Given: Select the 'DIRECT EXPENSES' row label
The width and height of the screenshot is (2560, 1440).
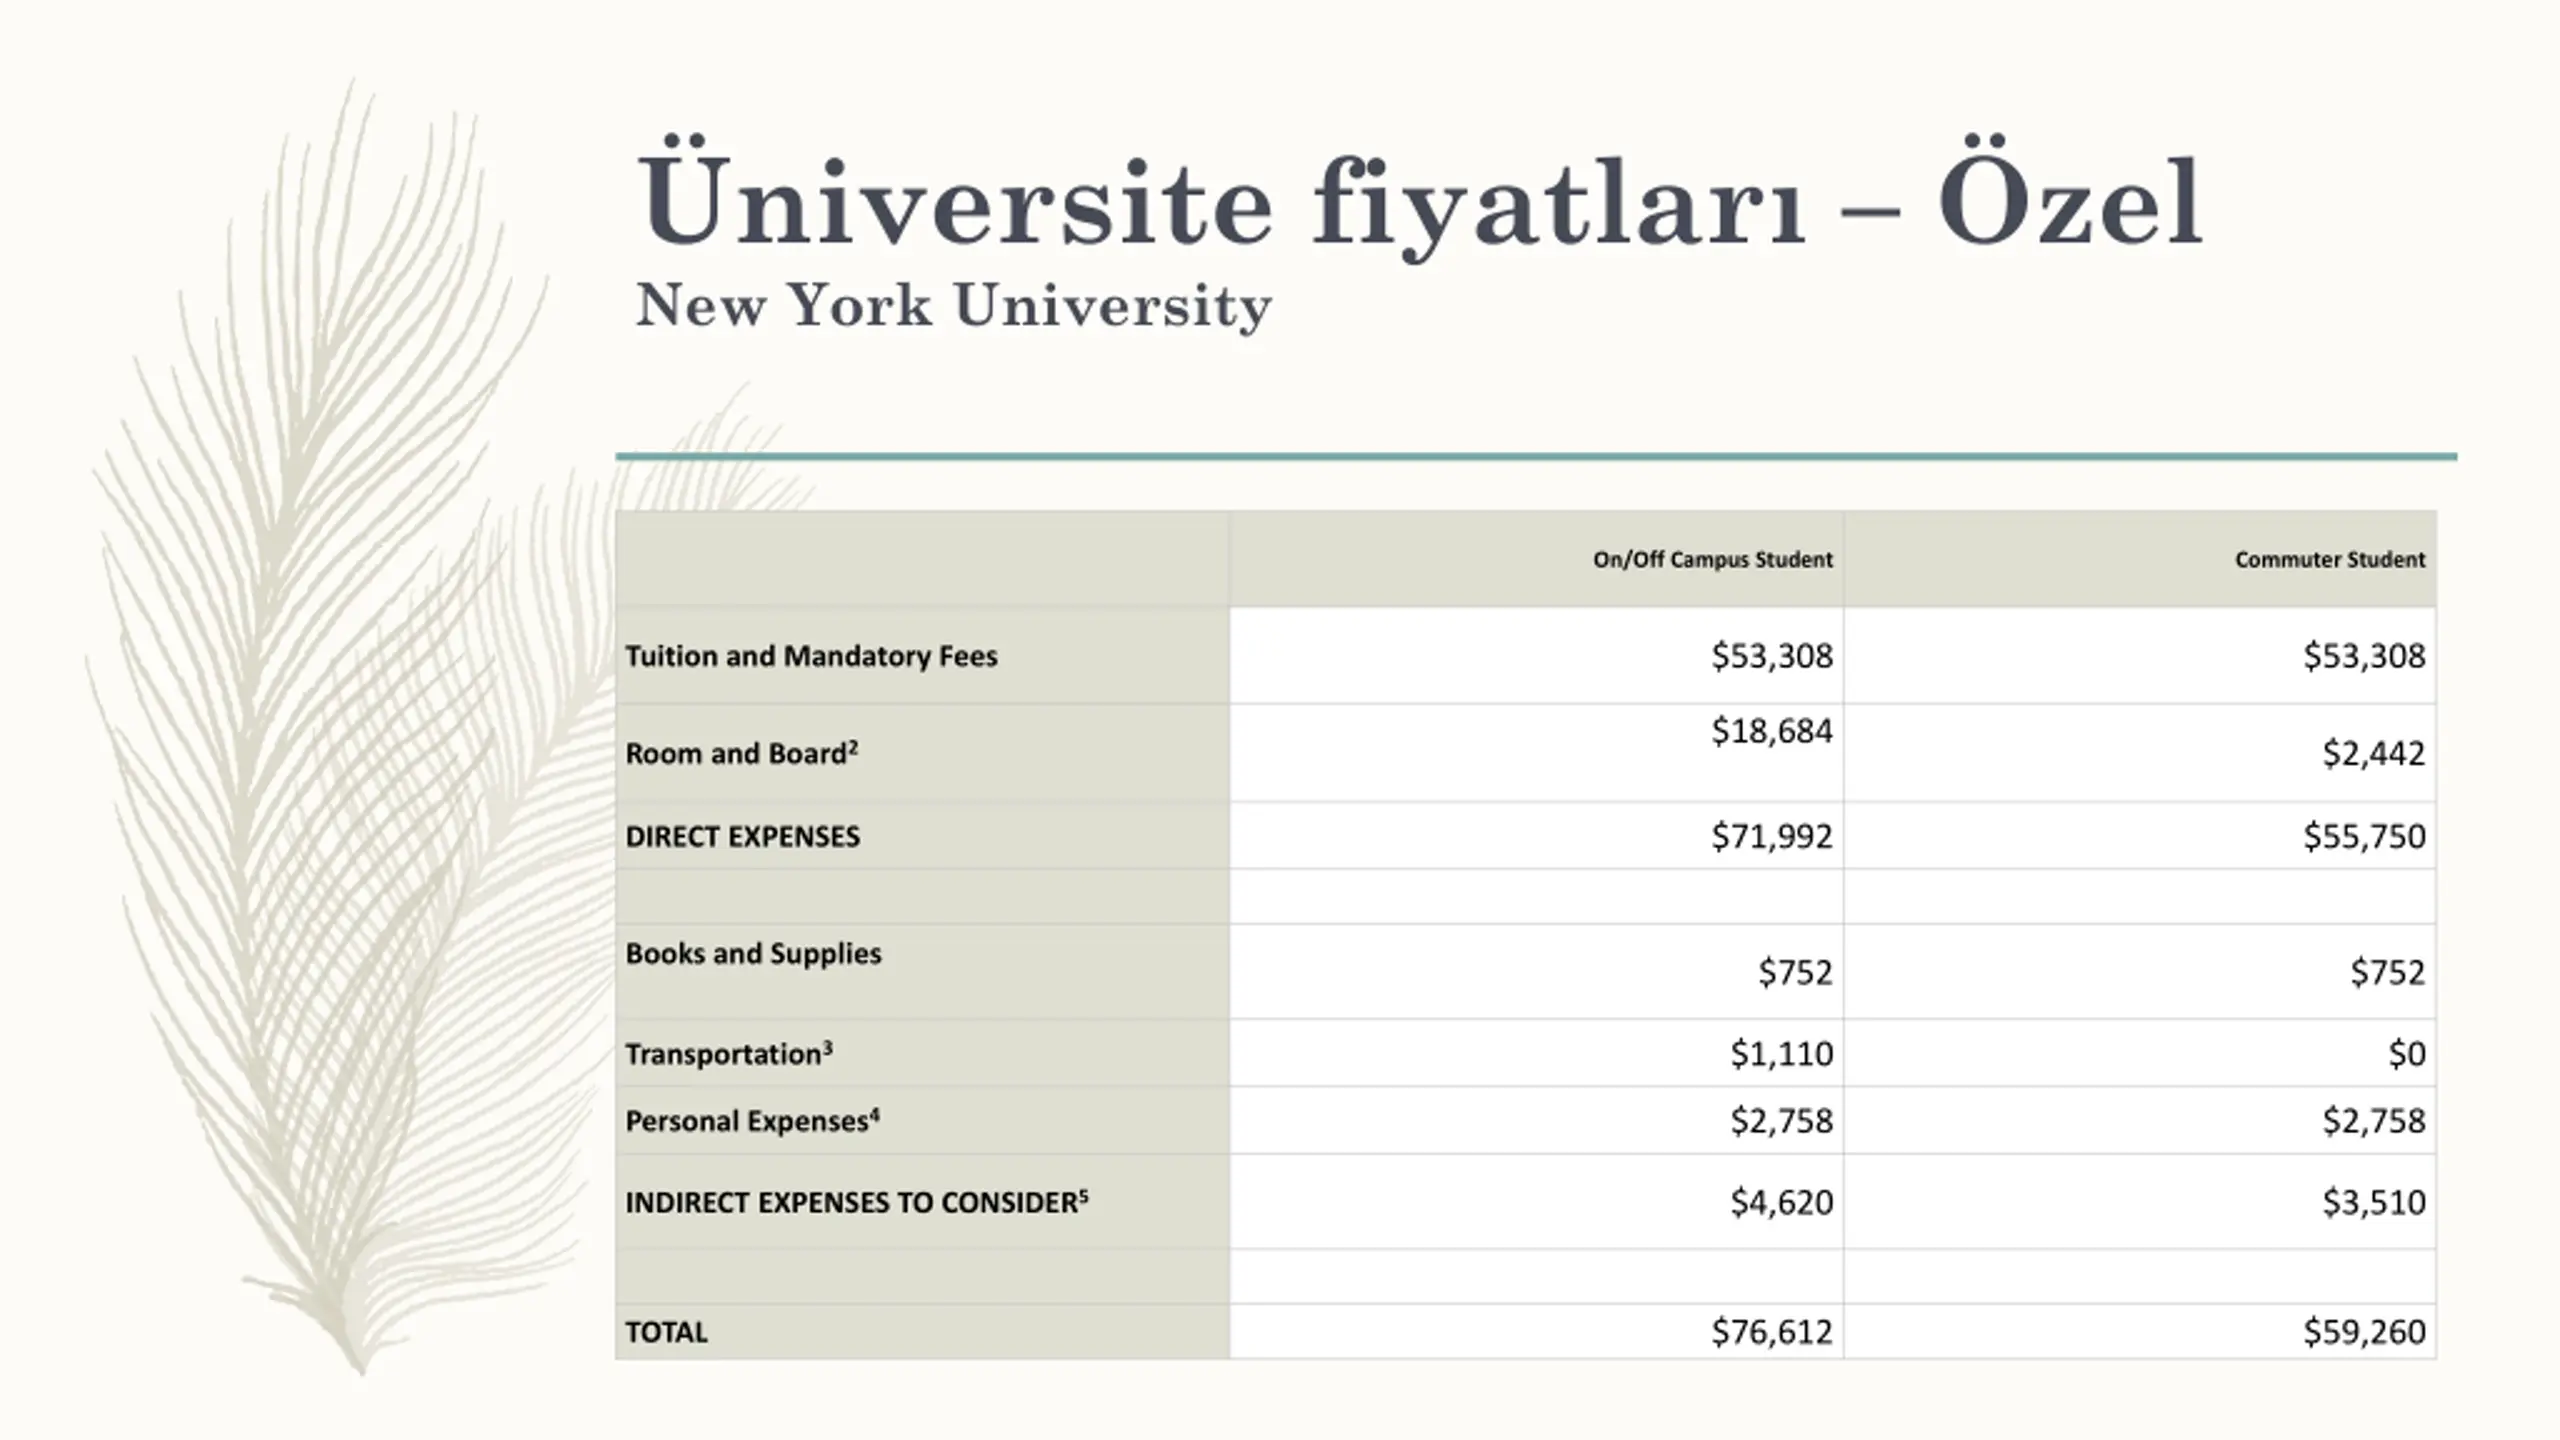Looking at the screenshot, I should (x=742, y=836).
